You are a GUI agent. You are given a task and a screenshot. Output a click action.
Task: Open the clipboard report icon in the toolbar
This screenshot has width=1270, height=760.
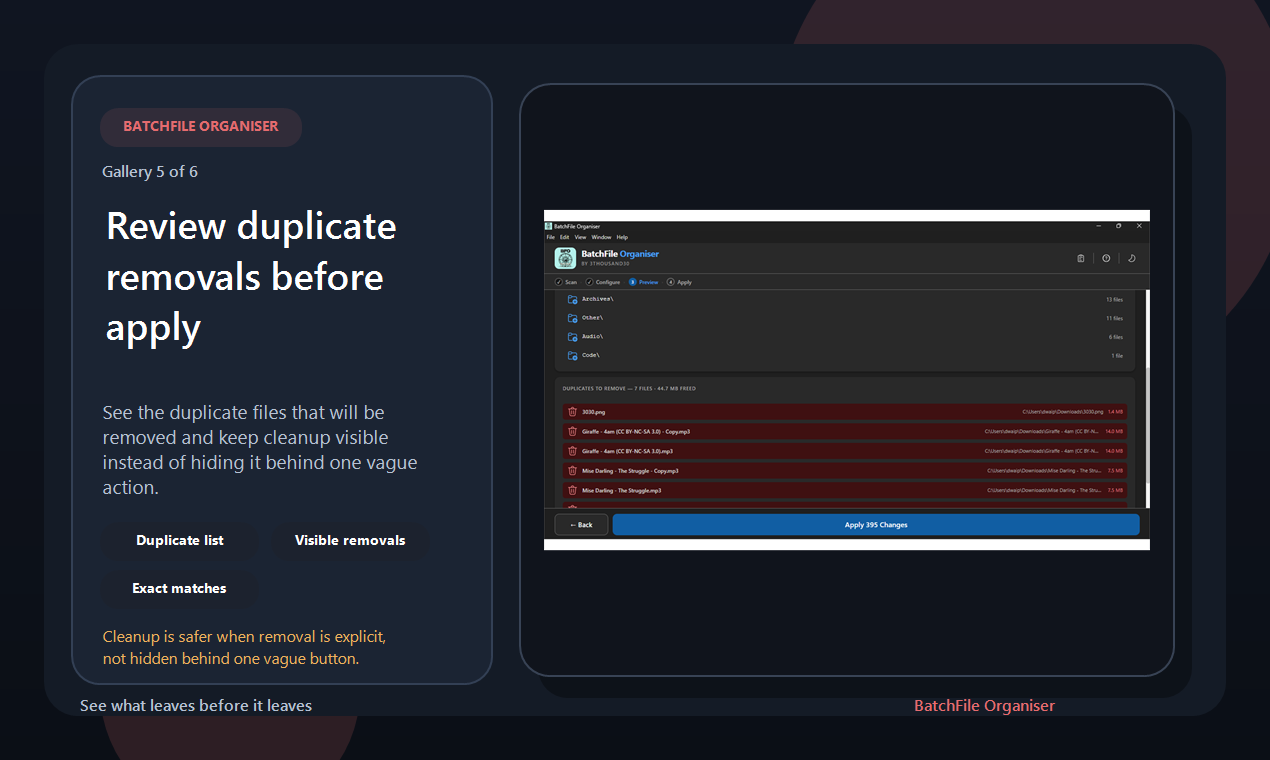click(1080, 258)
